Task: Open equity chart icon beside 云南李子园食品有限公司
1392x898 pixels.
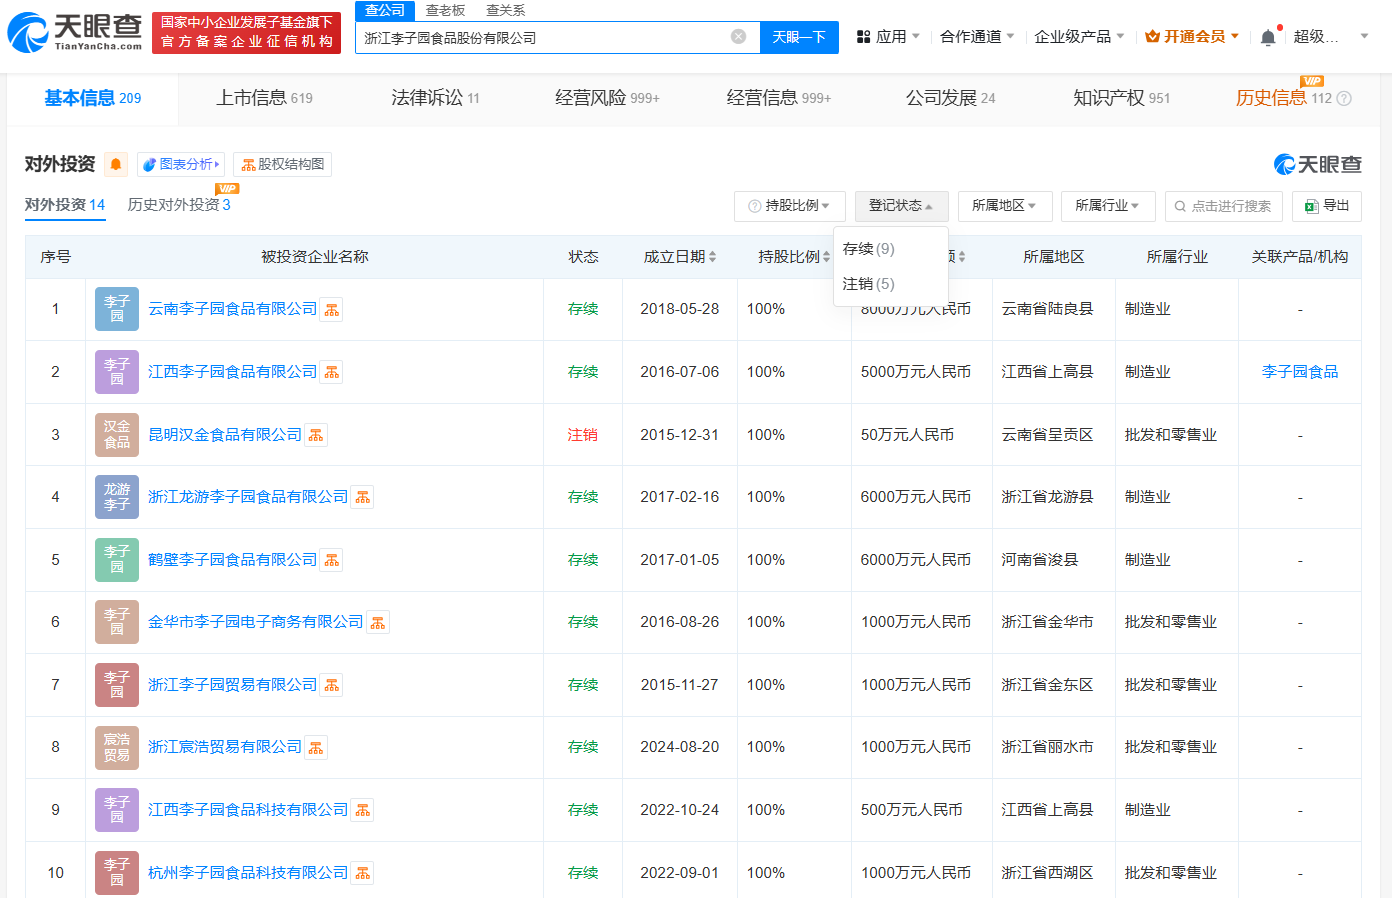Action: click(331, 309)
